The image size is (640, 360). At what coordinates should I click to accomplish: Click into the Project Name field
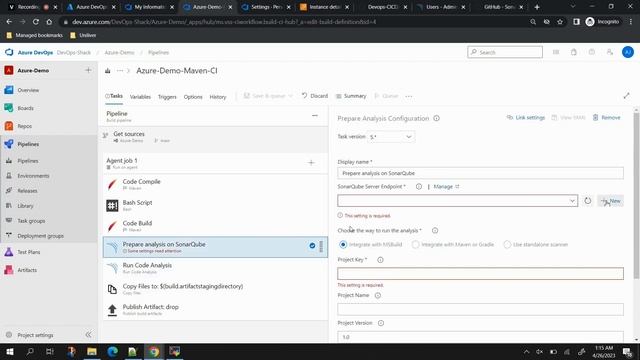coord(480,309)
